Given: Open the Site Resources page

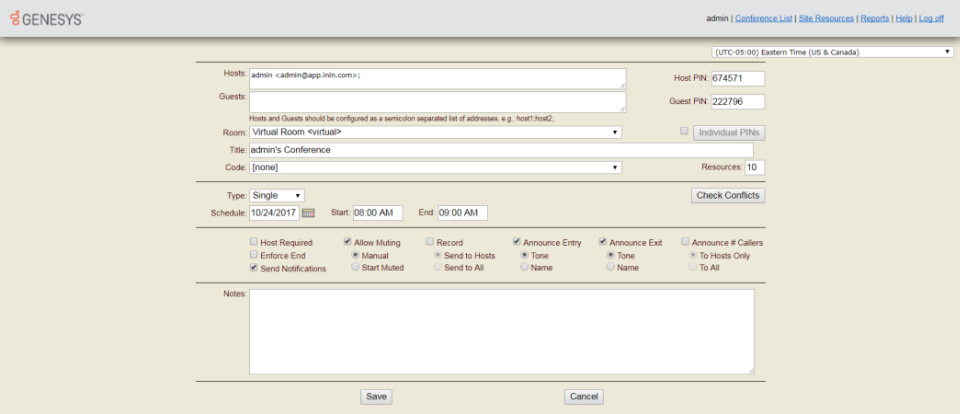Looking at the screenshot, I should pos(826,18).
